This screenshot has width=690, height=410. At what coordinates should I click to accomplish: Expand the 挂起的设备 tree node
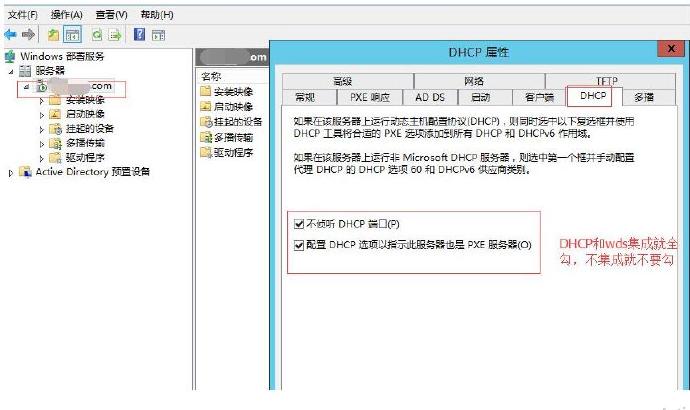click(x=42, y=130)
